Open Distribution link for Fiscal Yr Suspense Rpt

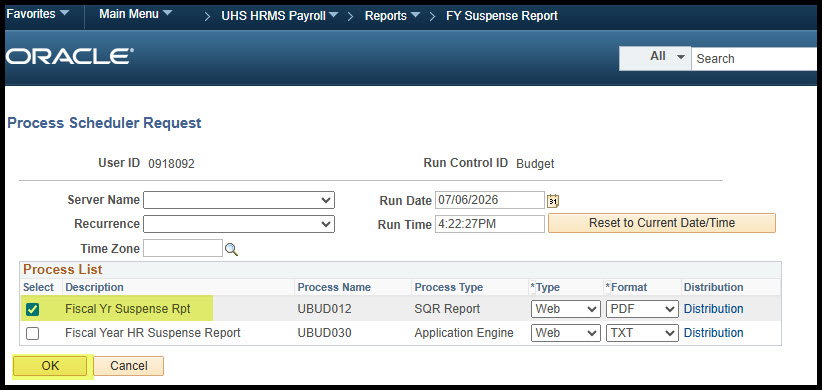pos(713,309)
